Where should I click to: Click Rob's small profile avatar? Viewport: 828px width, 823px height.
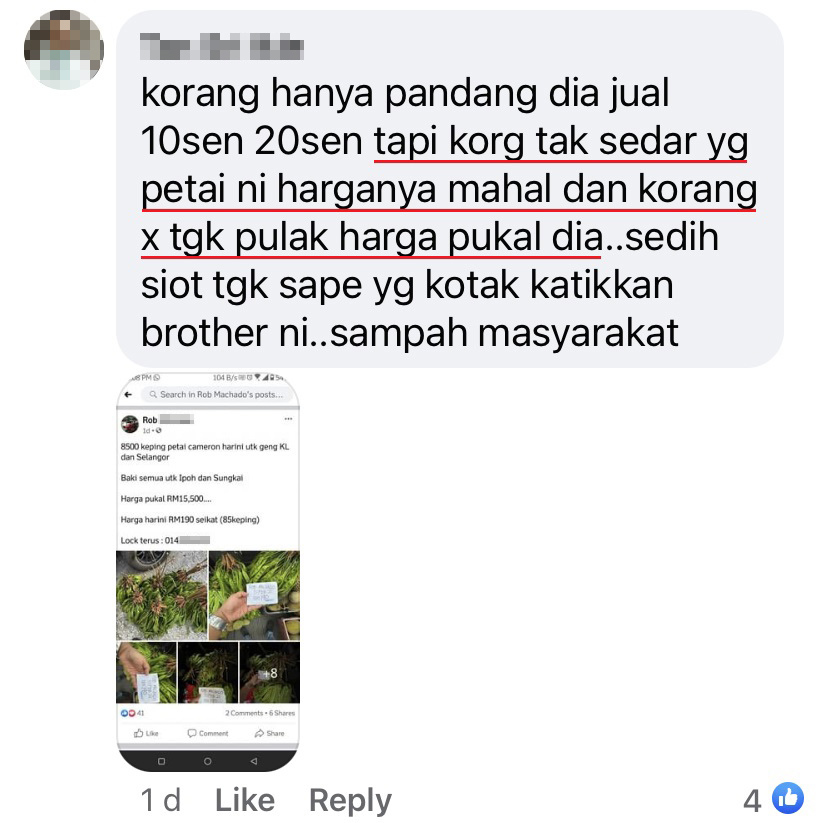[129, 423]
